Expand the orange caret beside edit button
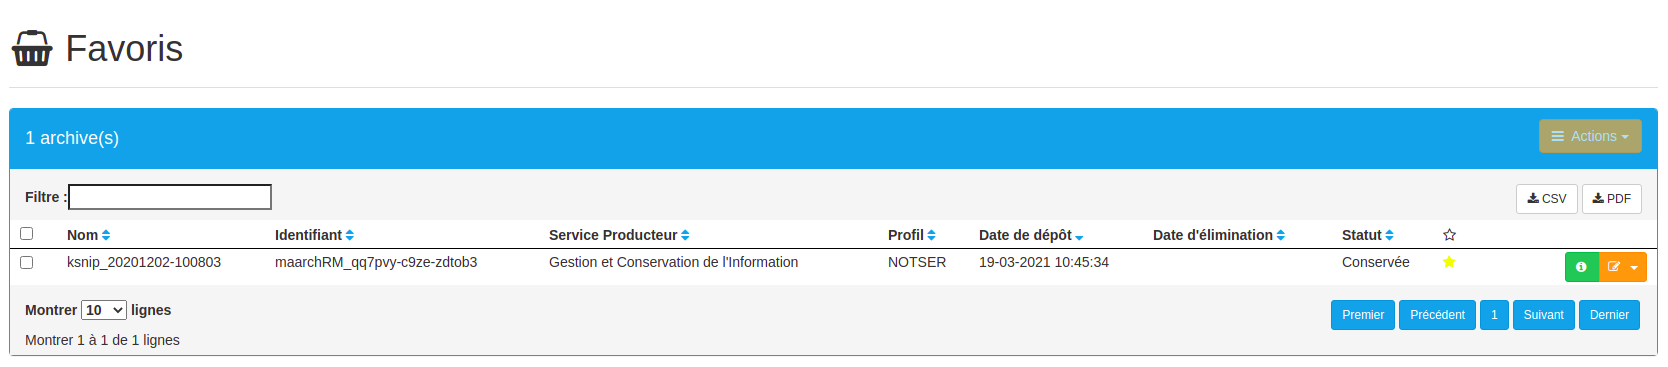Image resolution: width=1668 pixels, height=367 pixels. click(1635, 267)
